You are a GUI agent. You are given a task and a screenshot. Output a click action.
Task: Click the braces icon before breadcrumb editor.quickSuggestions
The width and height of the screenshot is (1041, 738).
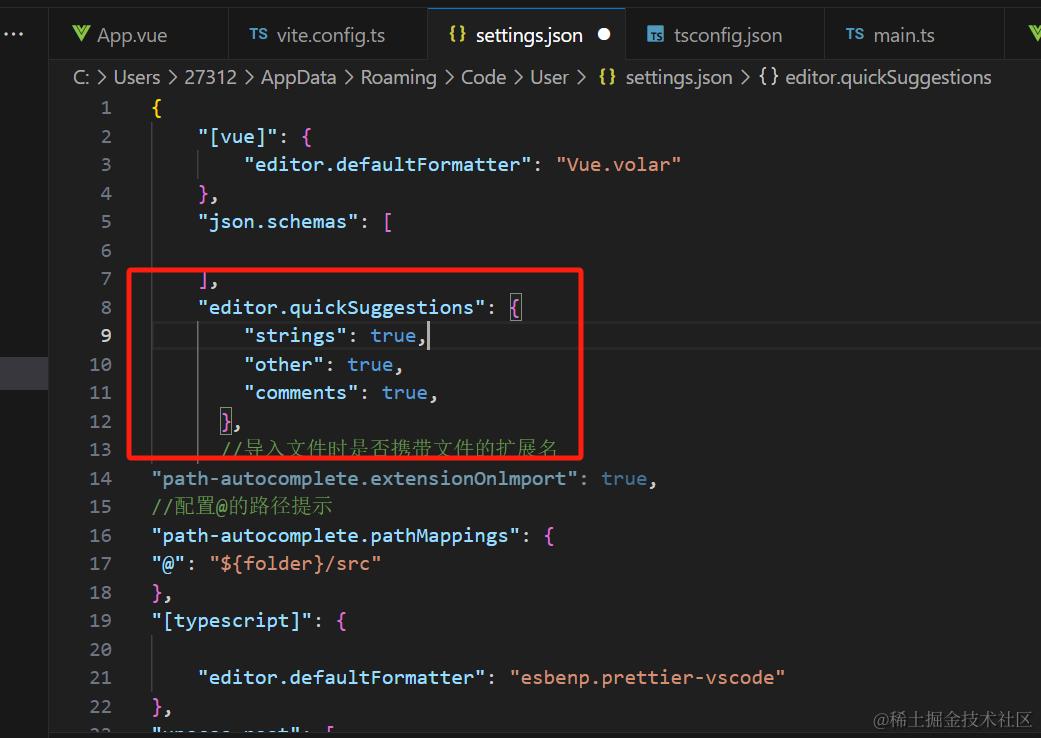[769, 78]
